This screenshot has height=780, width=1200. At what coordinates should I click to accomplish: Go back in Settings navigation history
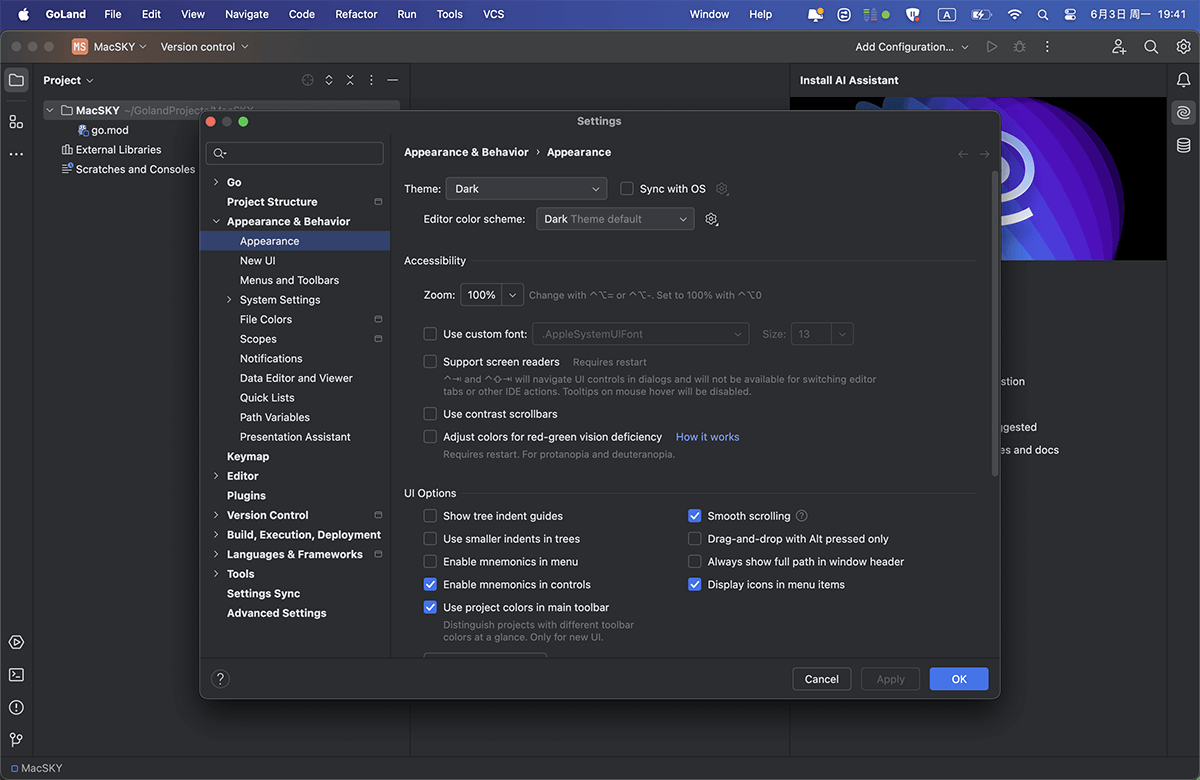963,154
